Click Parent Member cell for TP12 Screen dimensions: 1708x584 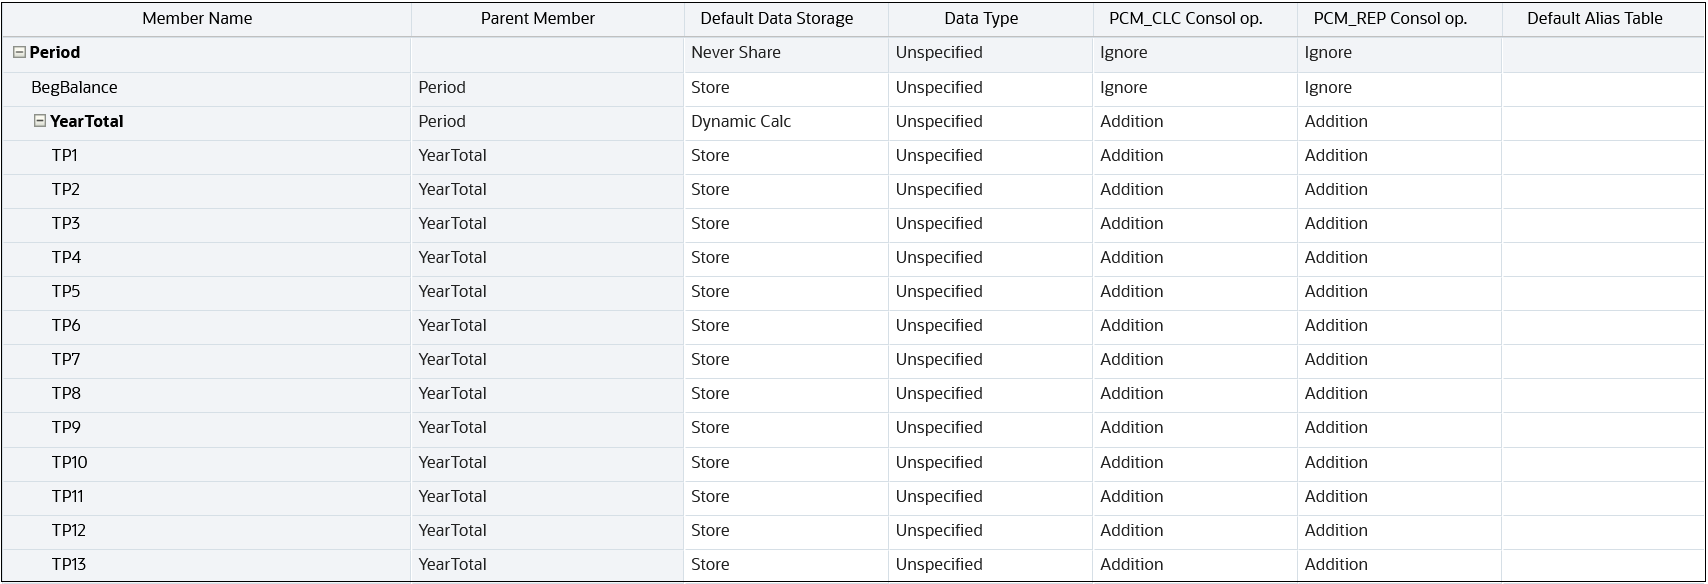point(453,531)
